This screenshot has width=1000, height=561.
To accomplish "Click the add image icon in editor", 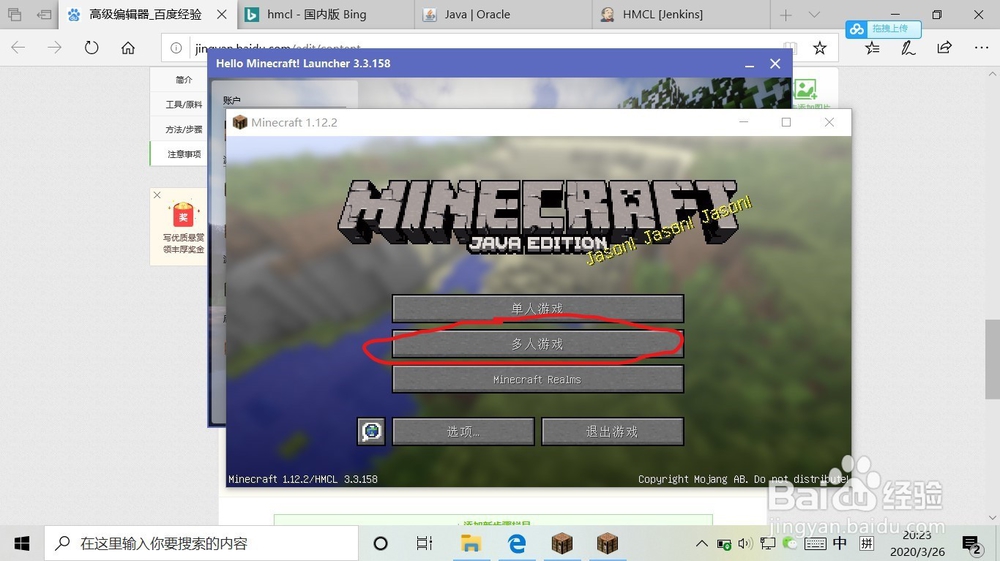I will click(805, 89).
